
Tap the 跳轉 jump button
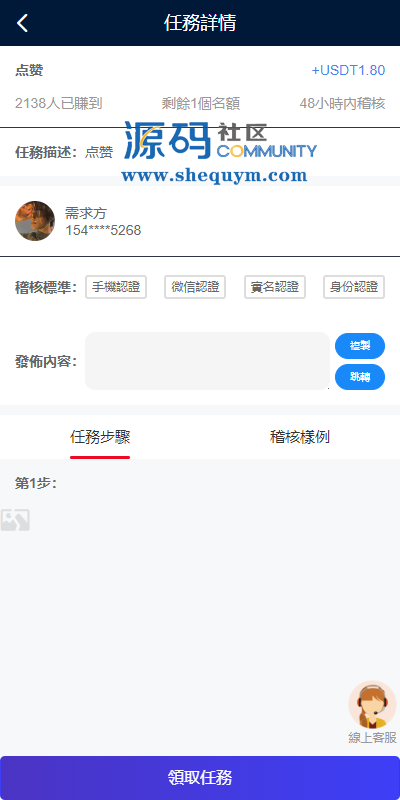(x=360, y=377)
